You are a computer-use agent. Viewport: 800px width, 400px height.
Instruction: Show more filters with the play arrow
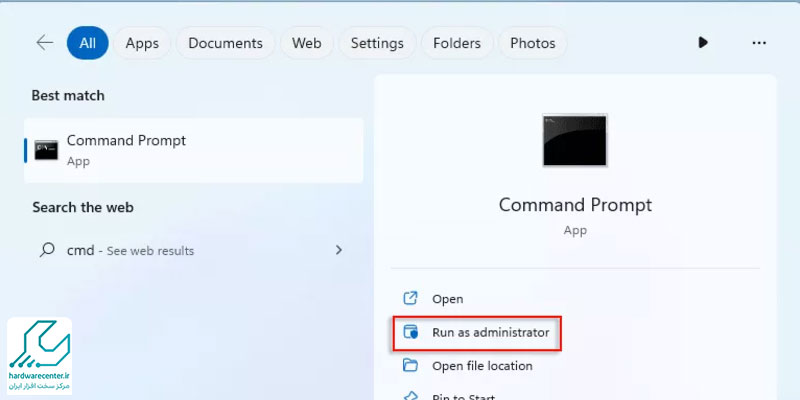tap(703, 43)
